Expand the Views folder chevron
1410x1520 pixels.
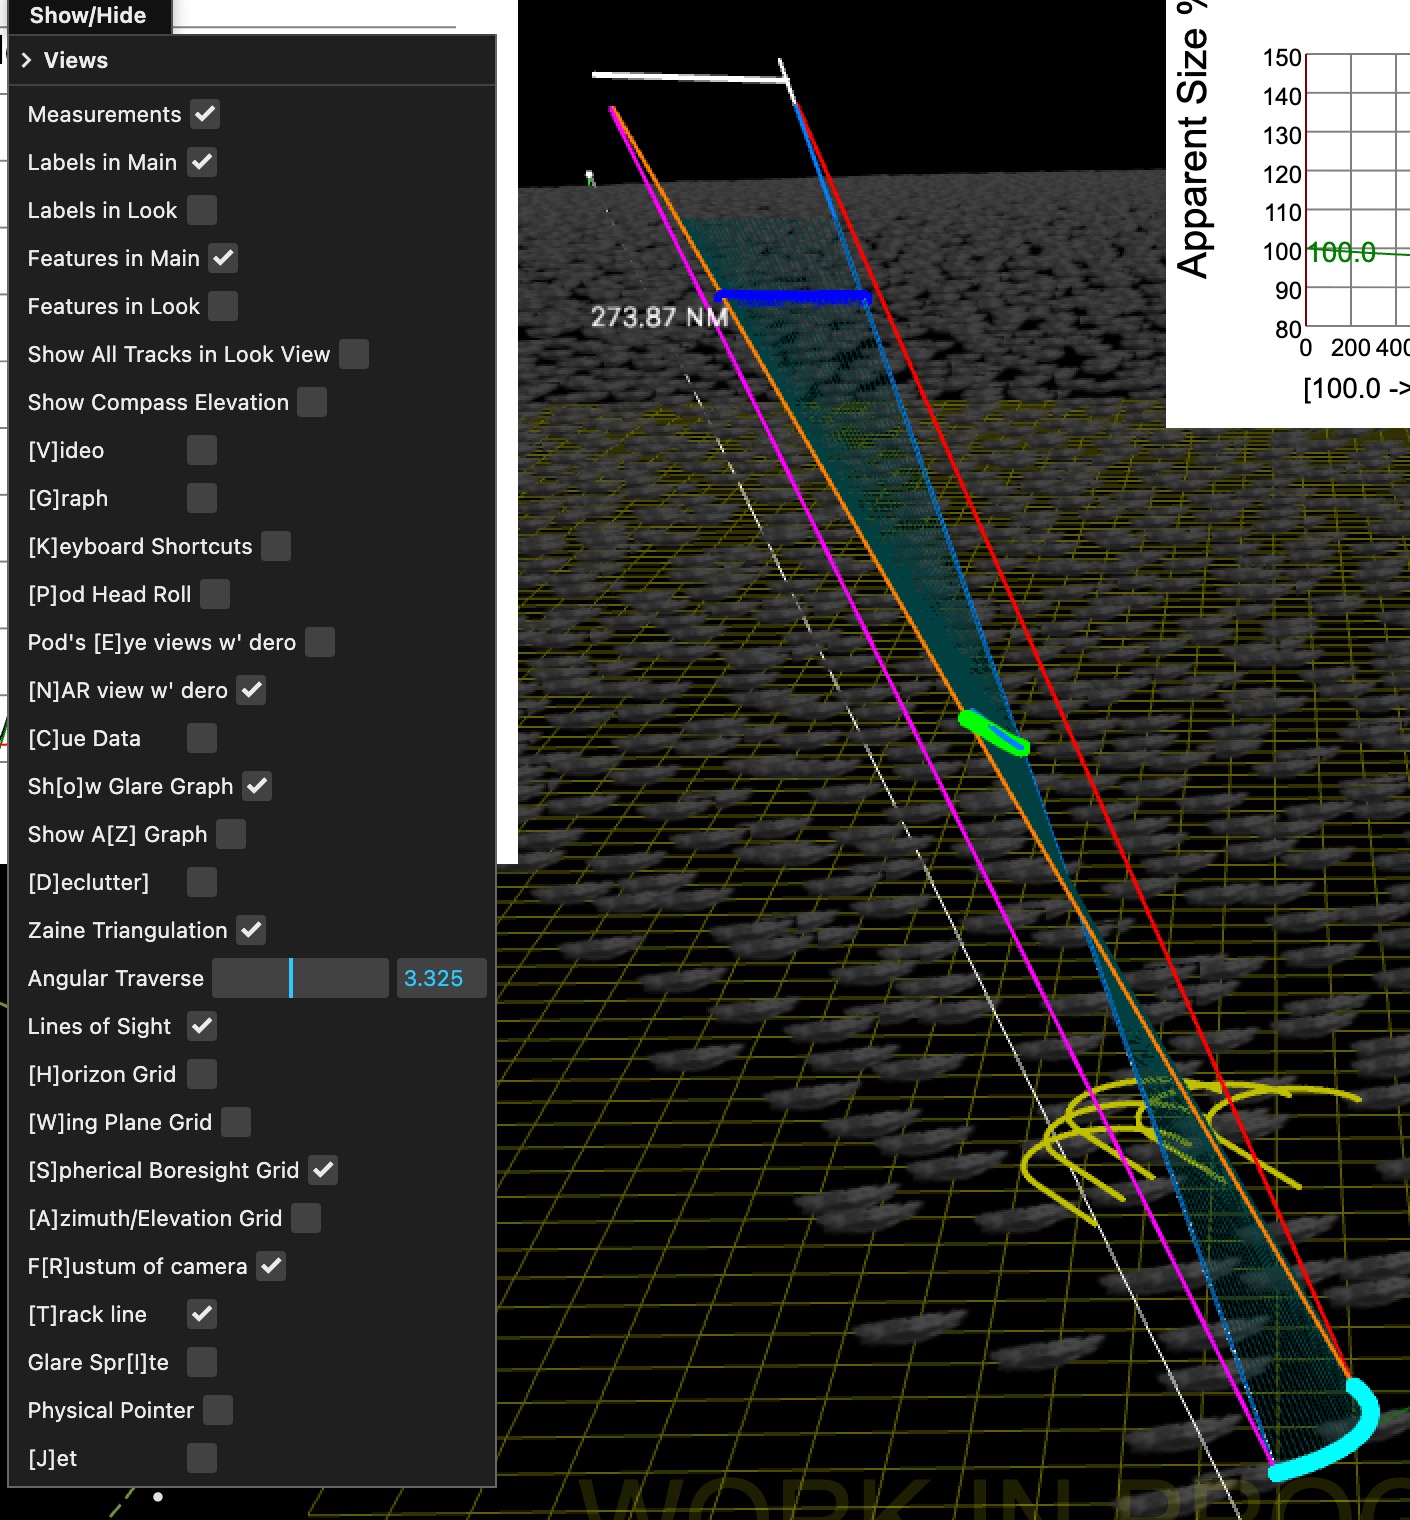[x=27, y=61]
